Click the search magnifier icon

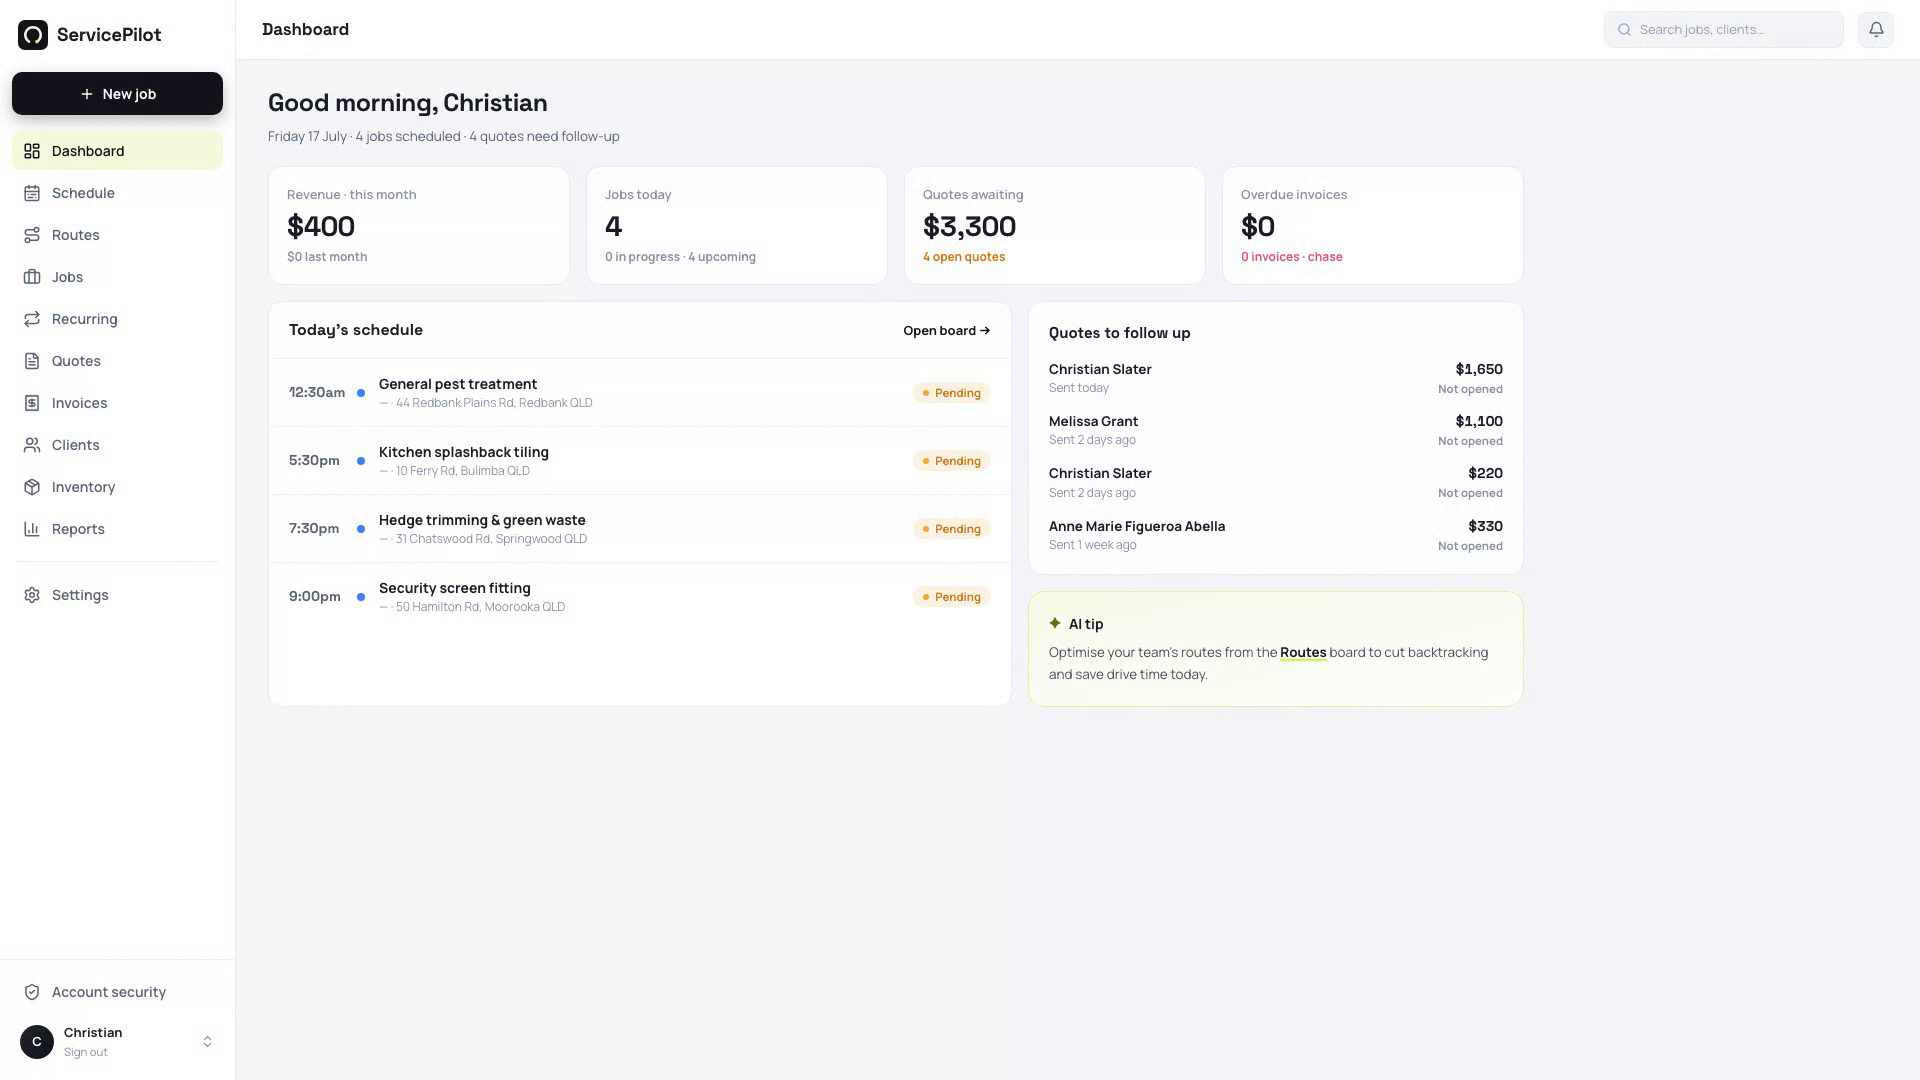(1625, 30)
